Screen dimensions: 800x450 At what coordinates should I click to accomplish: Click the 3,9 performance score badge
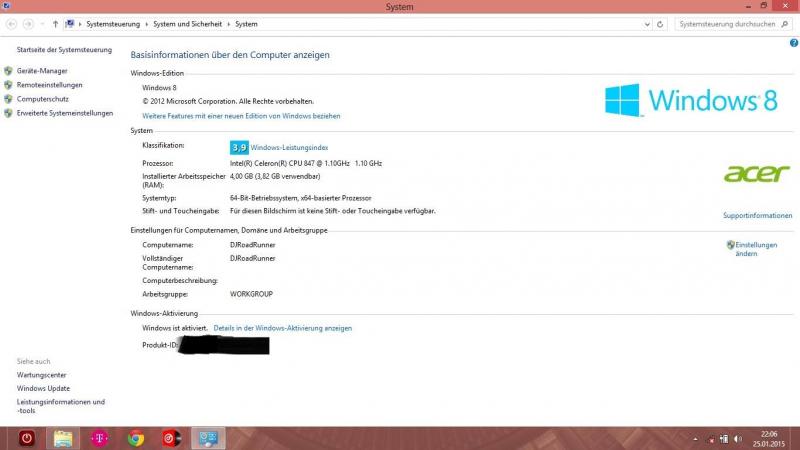tap(239, 147)
